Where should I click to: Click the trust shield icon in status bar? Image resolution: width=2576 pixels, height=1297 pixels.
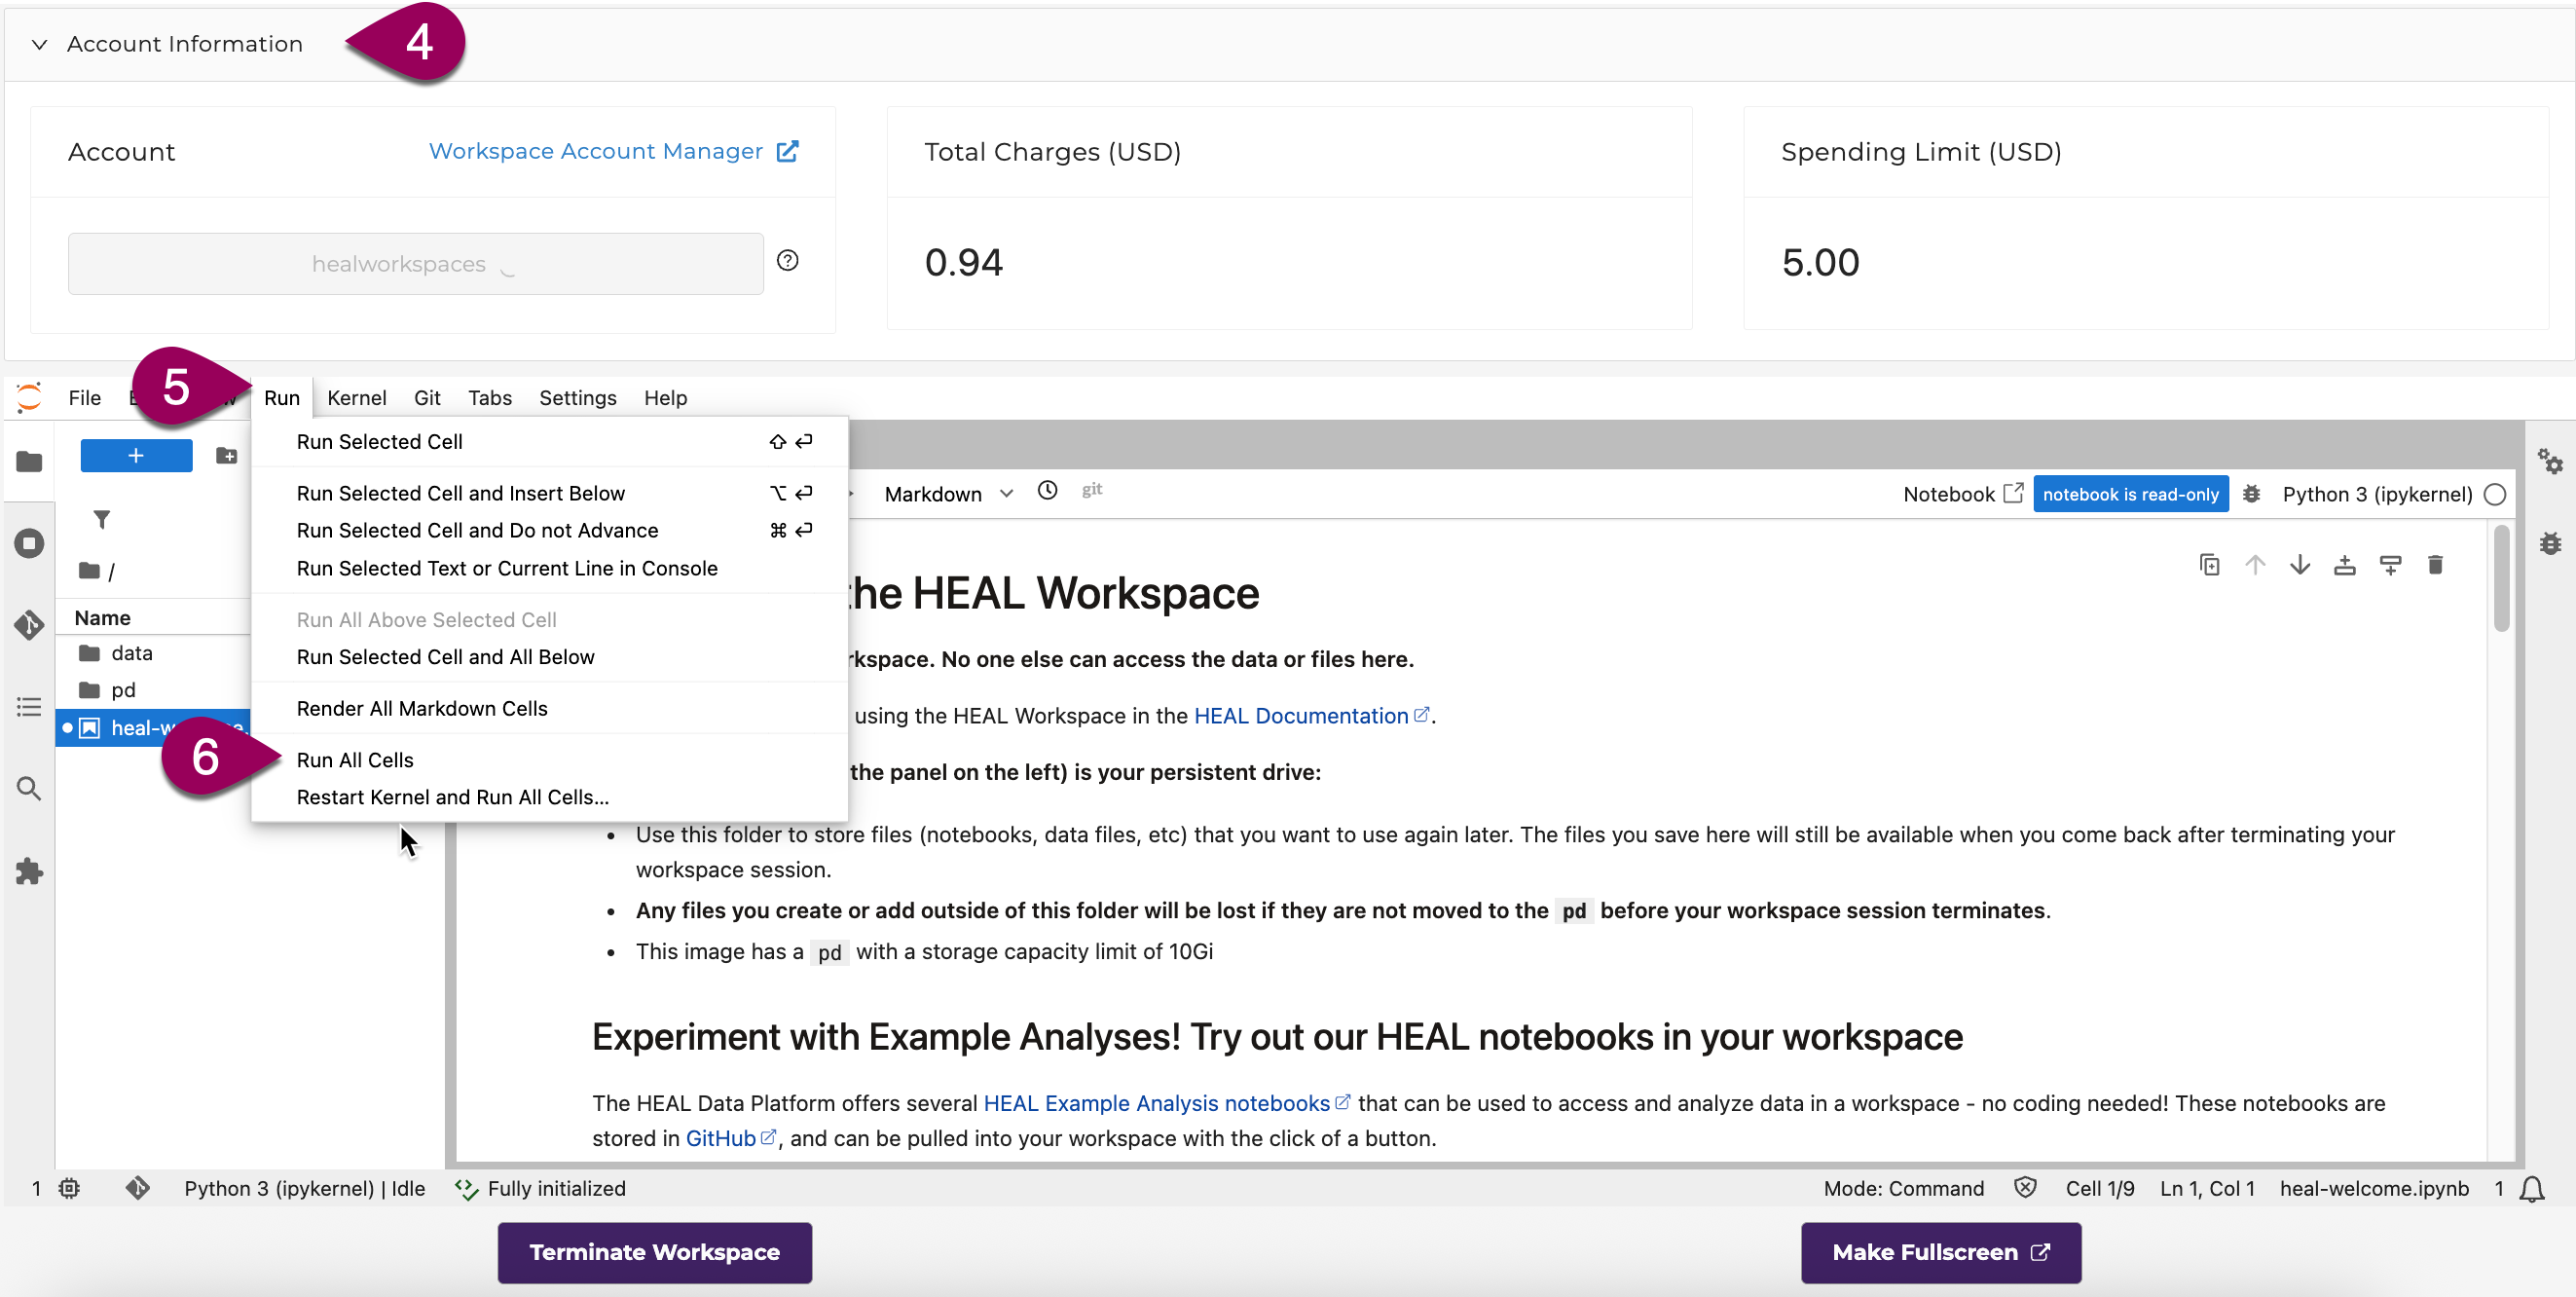click(2025, 1188)
